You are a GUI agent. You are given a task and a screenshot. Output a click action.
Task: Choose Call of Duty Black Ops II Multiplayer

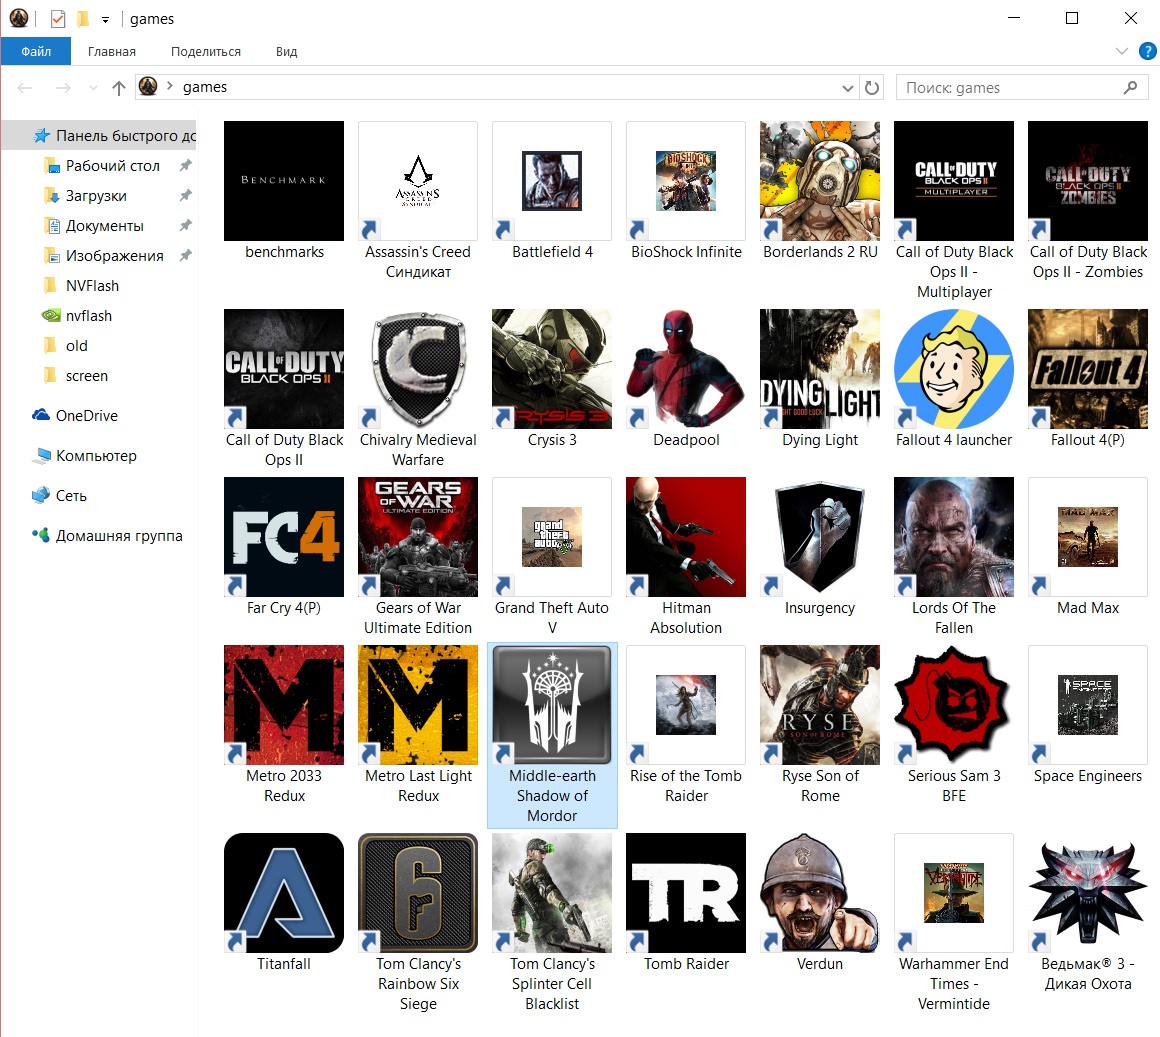coord(954,181)
